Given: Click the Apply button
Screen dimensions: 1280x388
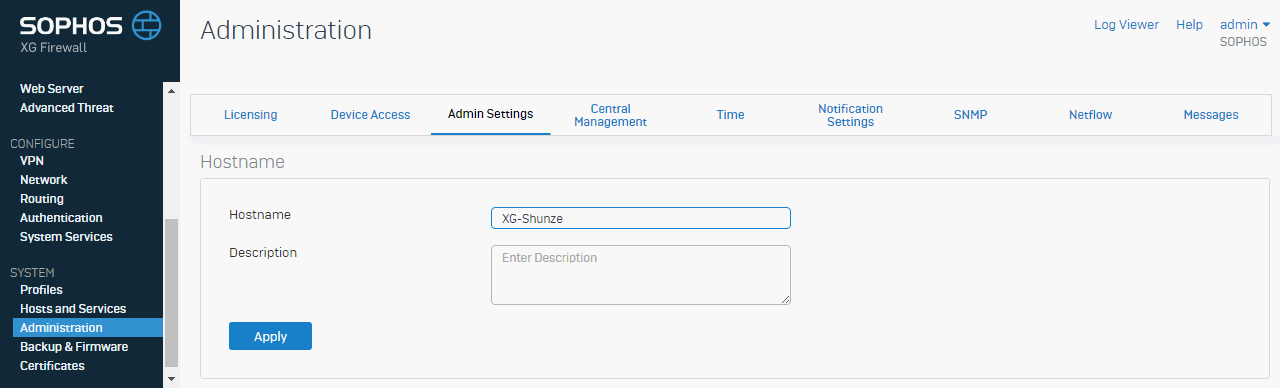Looking at the screenshot, I should [270, 336].
